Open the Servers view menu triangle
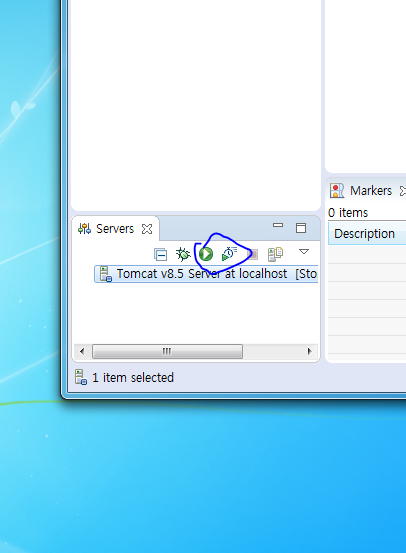The width and height of the screenshot is (406, 553). [x=304, y=251]
